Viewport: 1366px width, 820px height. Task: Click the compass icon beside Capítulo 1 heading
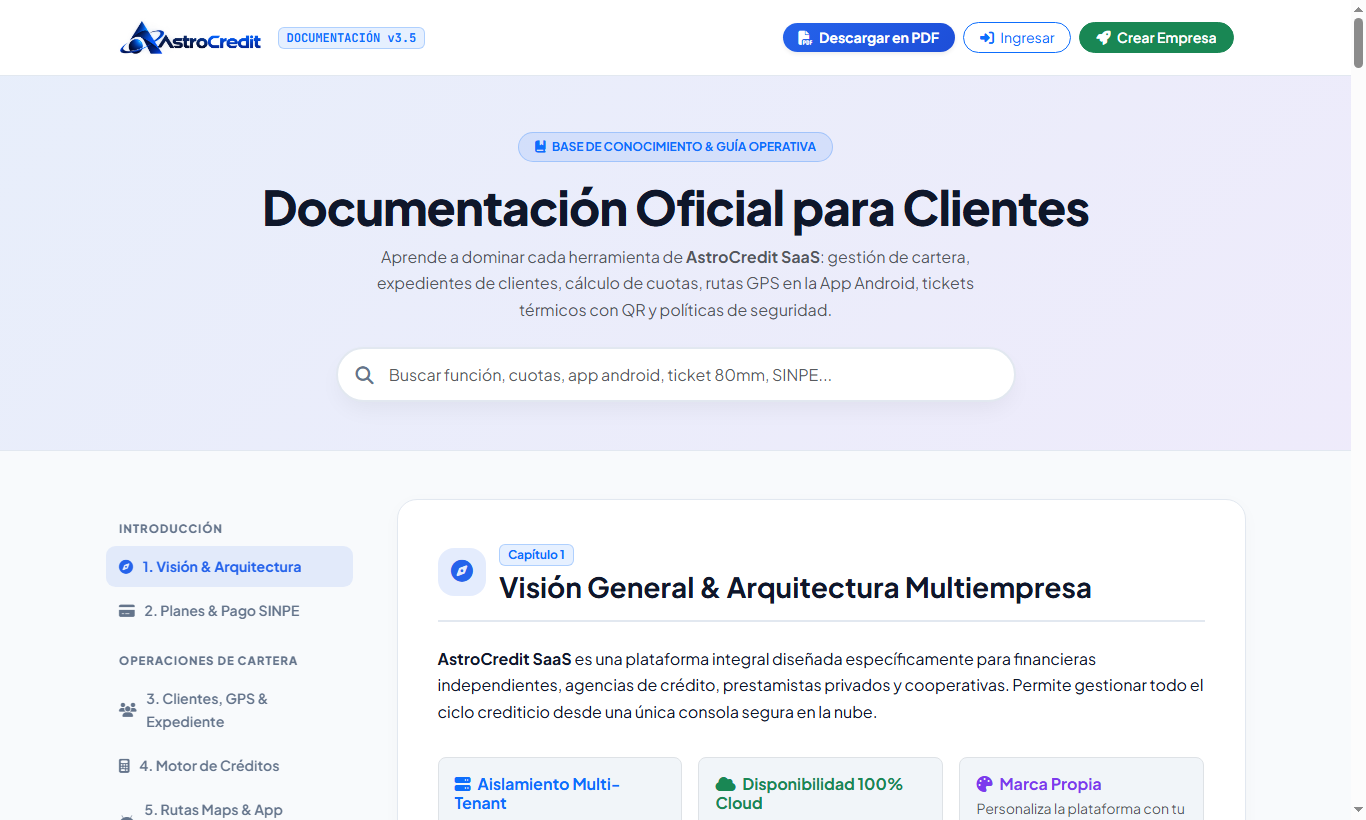(x=462, y=572)
